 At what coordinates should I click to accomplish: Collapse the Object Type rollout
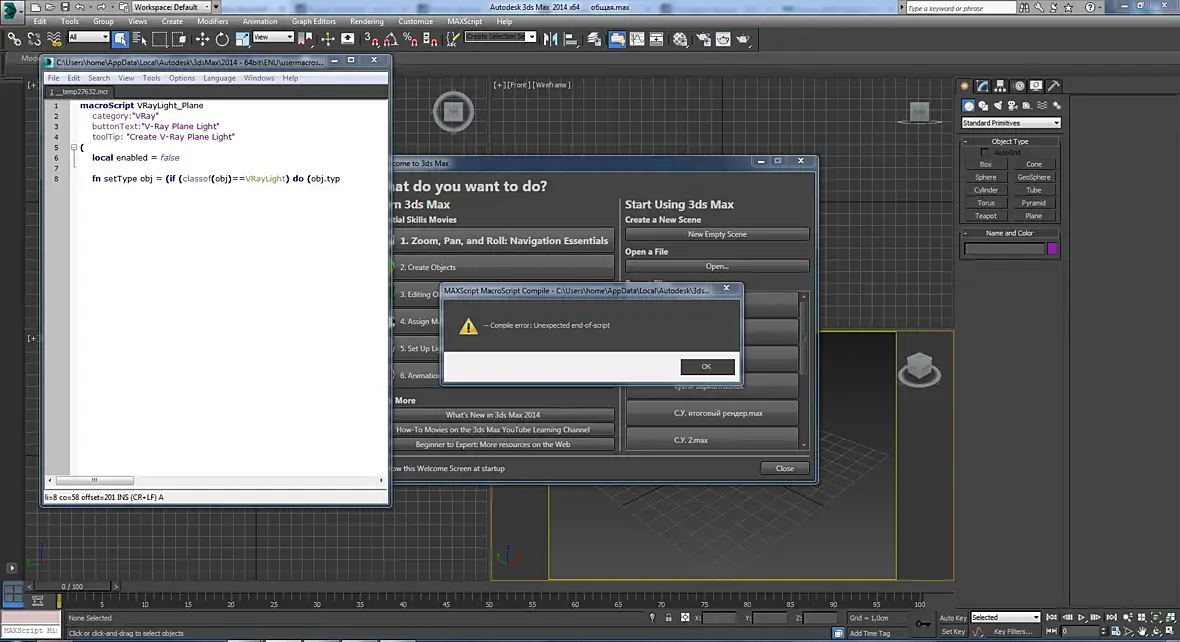[1009, 141]
